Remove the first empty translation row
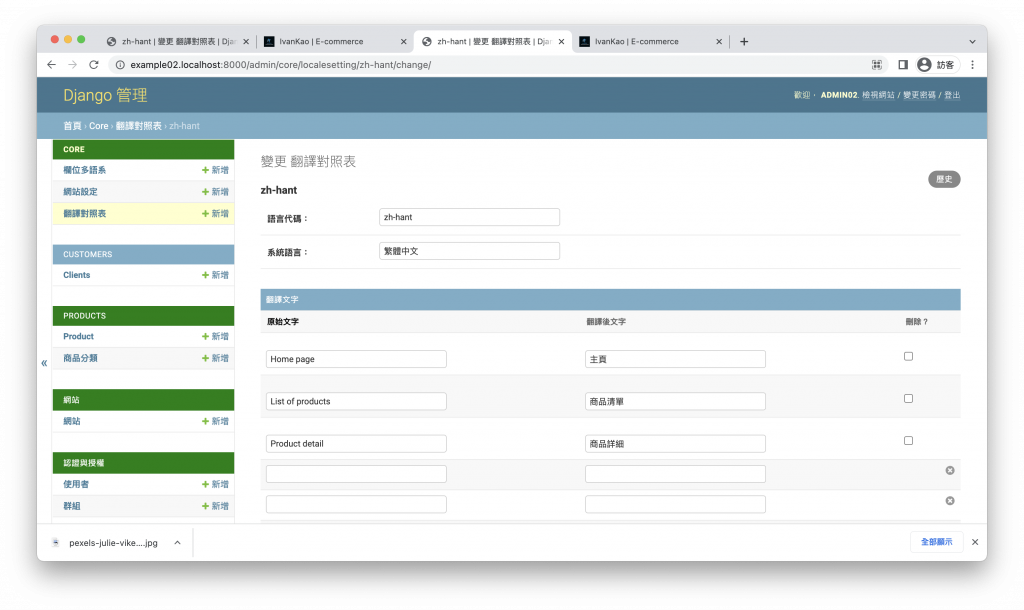The height and width of the screenshot is (610, 1024). pos(950,470)
